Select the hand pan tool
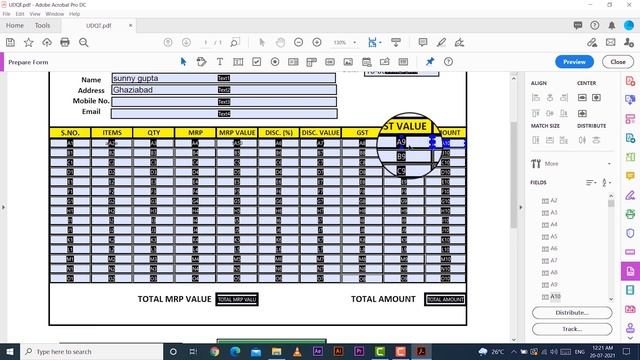Screen dimensions: 640x360 280,42
